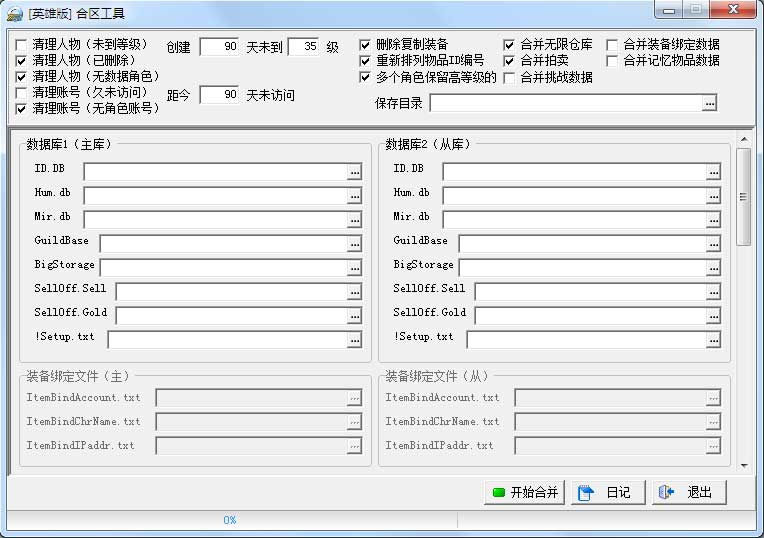Click browse button for main Hum.db
The image size is (764, 538).
[x=354, y=196]
